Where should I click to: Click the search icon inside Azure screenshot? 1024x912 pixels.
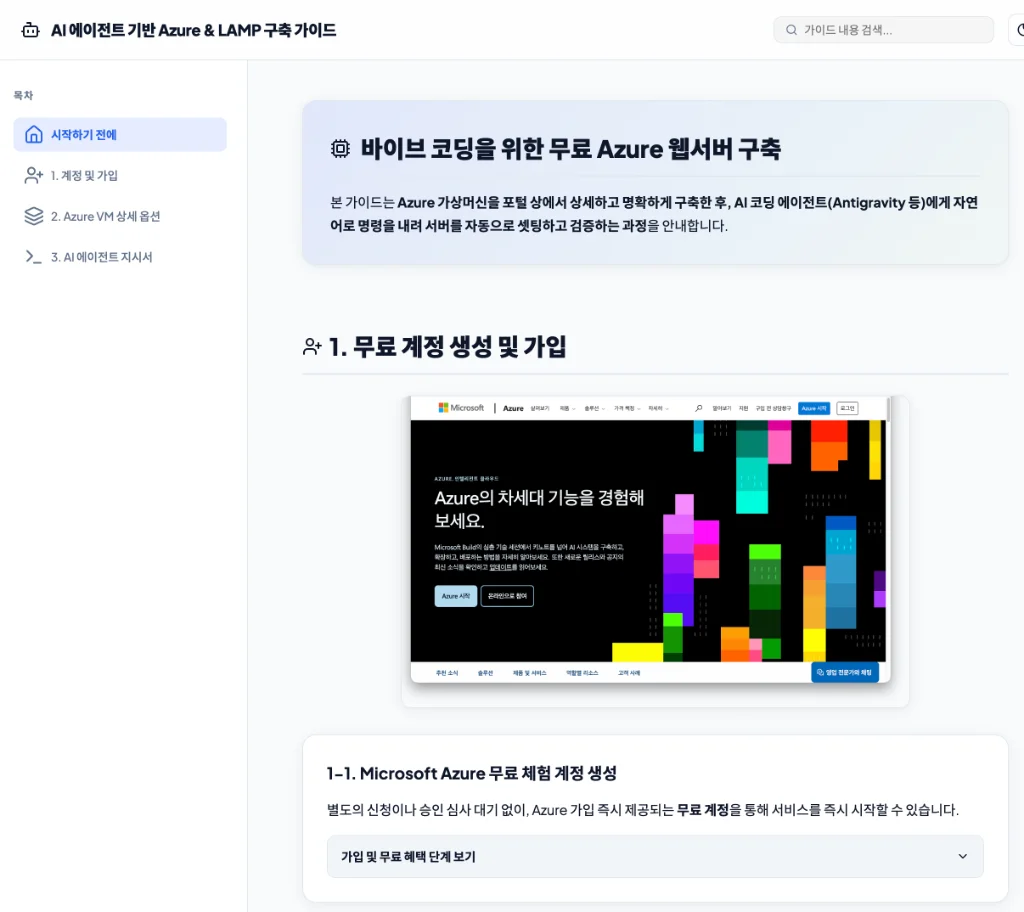(699, 408)
